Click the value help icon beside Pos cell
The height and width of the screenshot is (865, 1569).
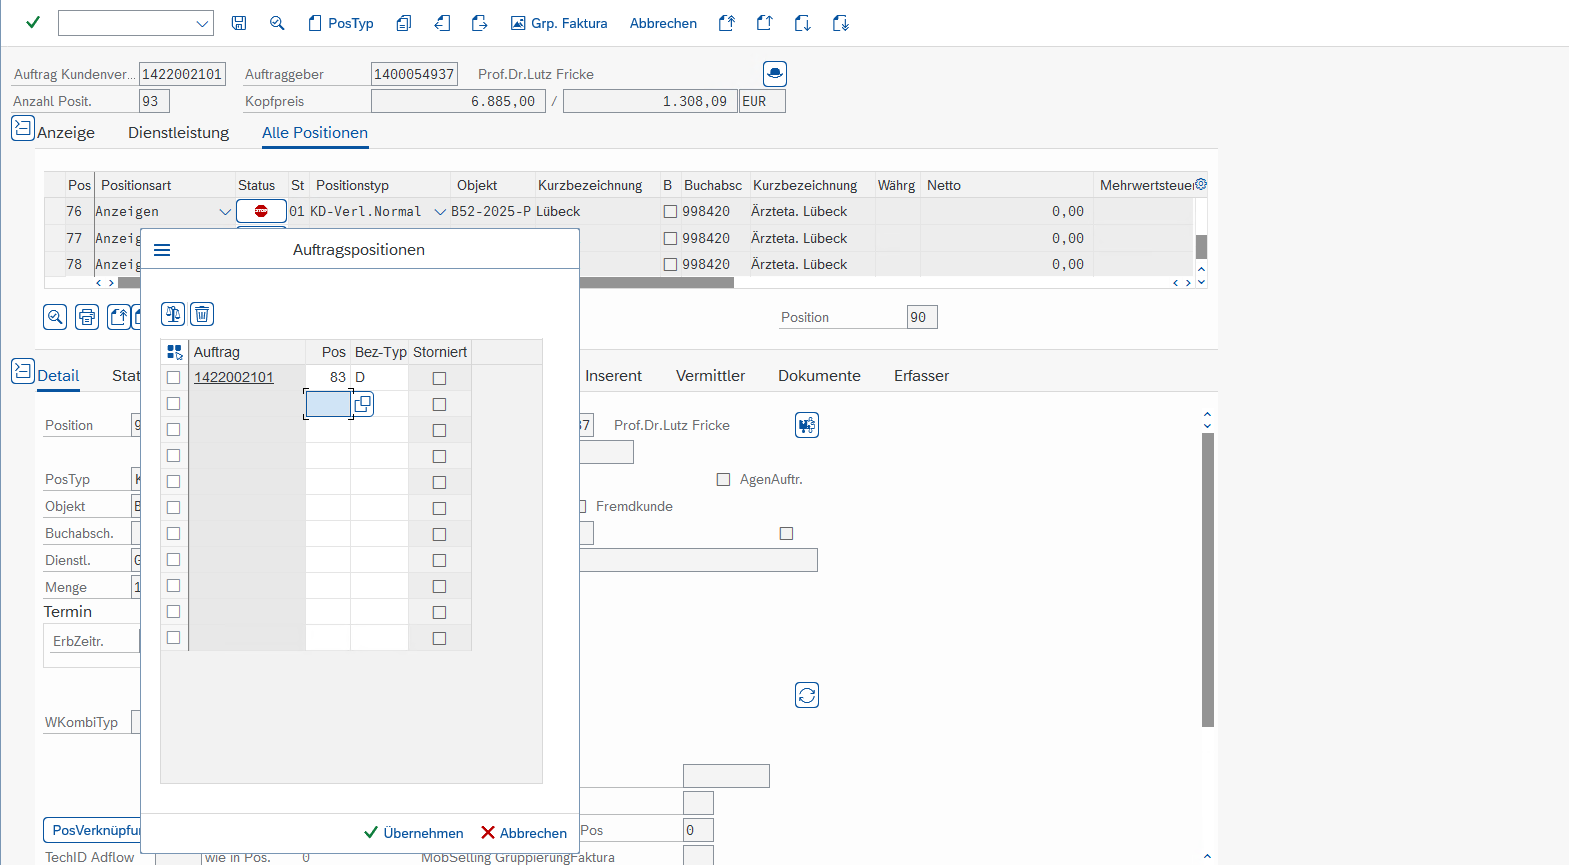(x=363, y=404)
